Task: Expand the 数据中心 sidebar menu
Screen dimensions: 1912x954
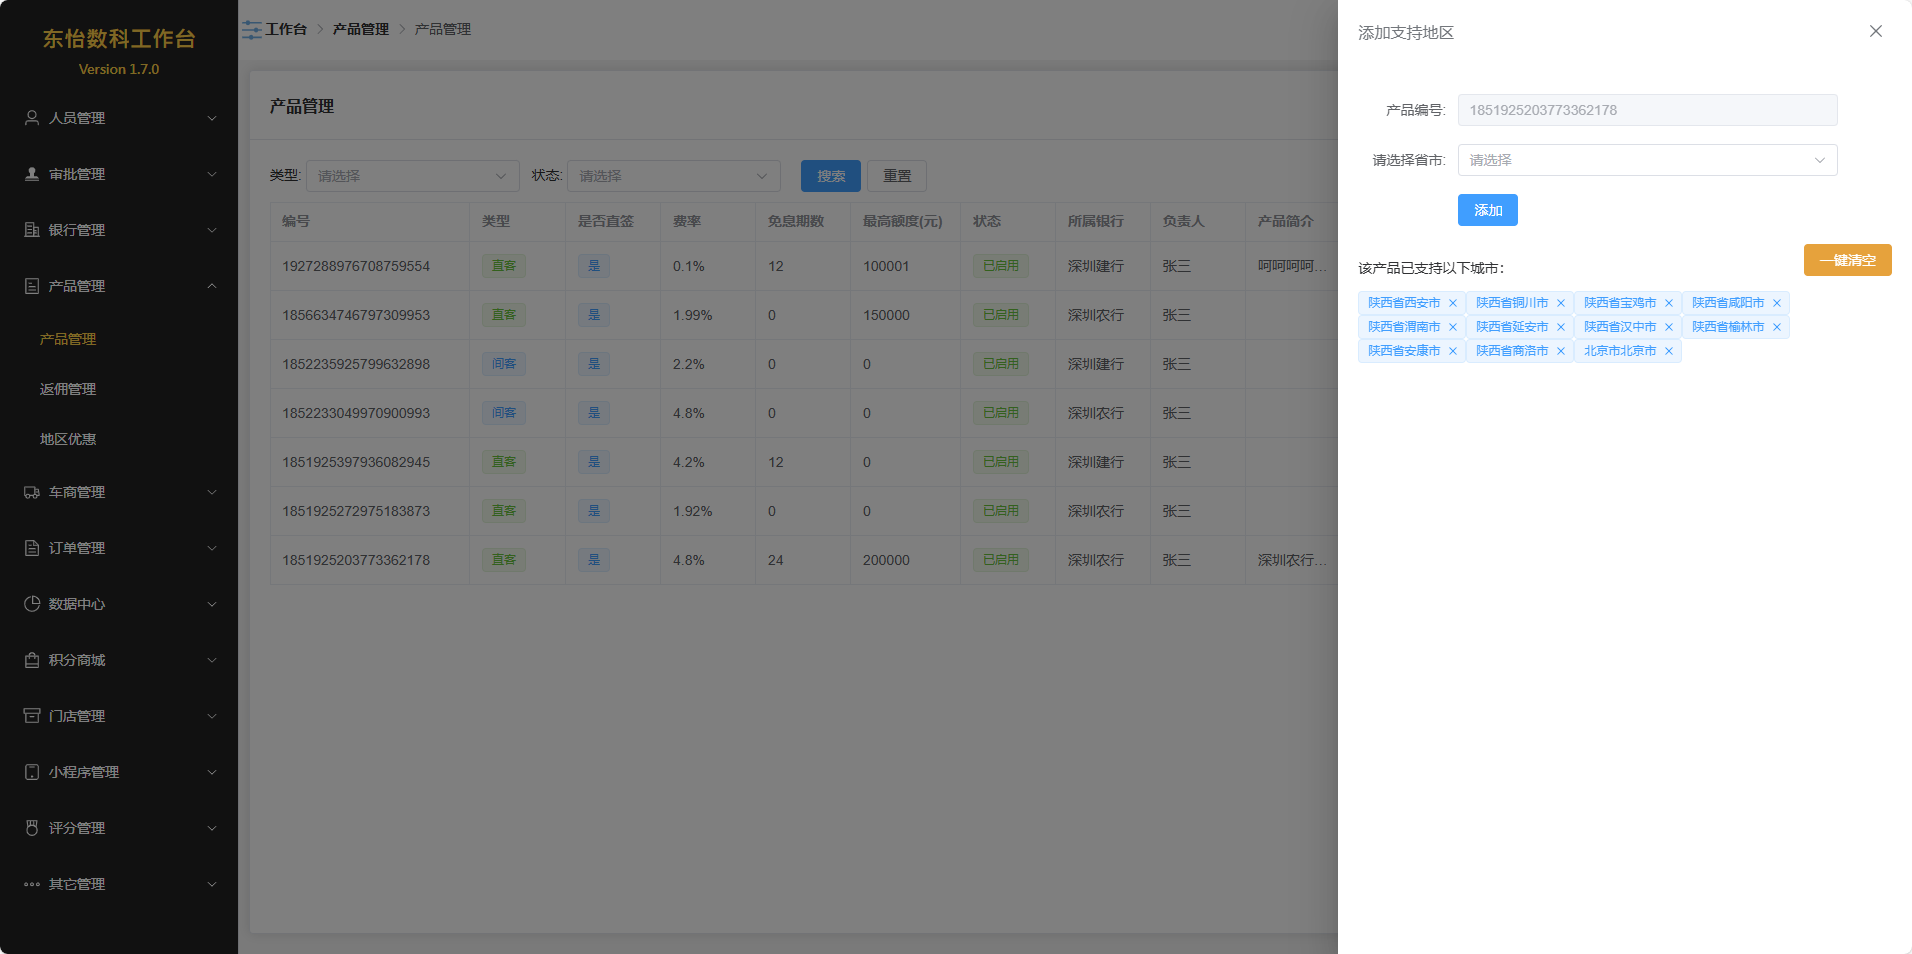Action: pos(119,604)
